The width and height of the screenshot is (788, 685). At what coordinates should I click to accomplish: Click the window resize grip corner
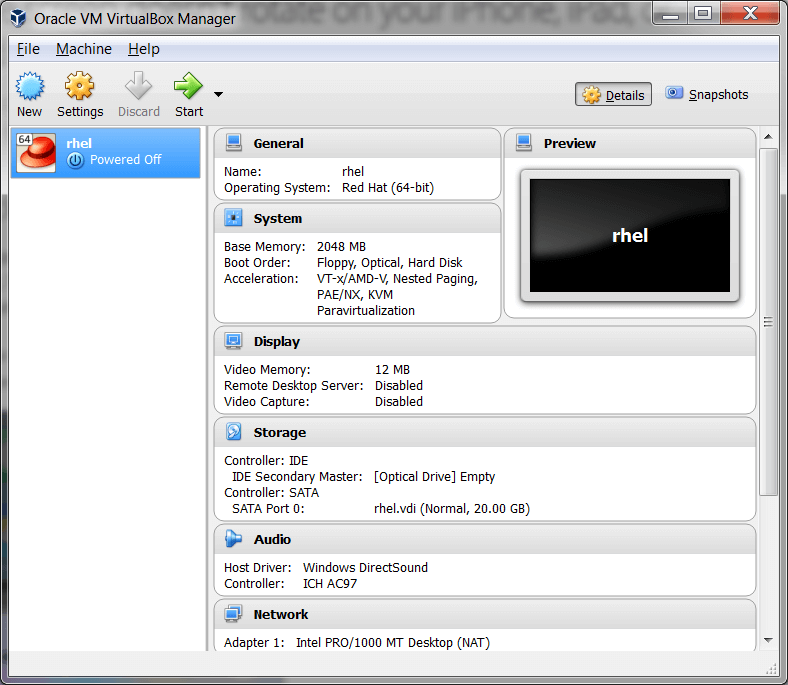point(771,668)
